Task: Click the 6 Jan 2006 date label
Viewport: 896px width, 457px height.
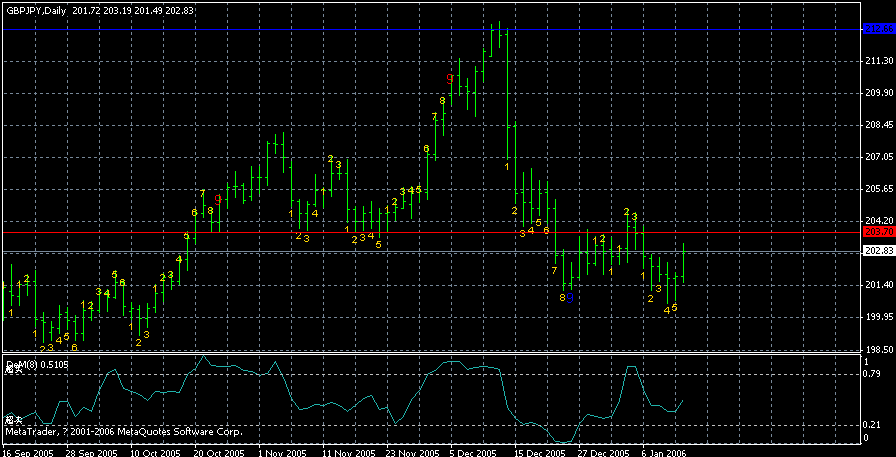Action: pos(661,452)
